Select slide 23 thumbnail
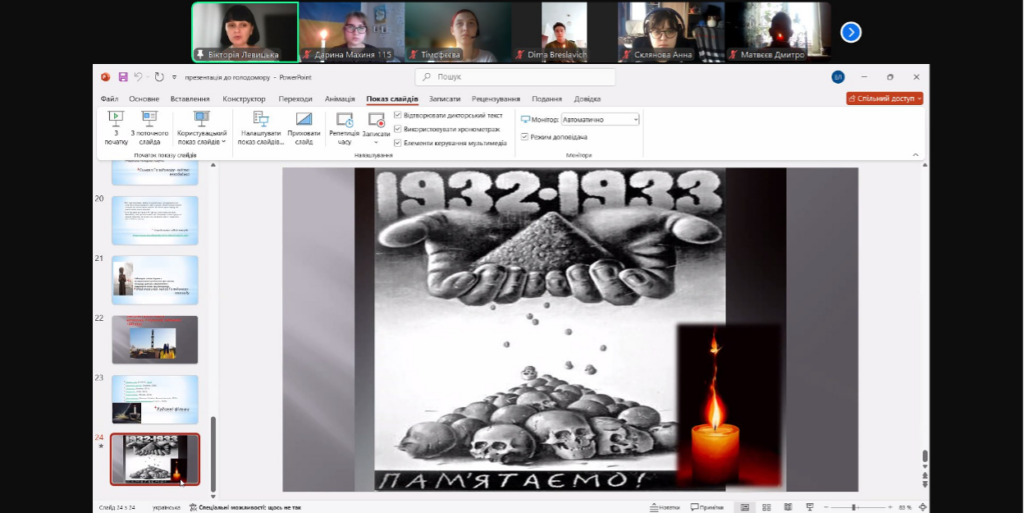The width and height of the screenshot is (1024, 513). click(155, 399)
